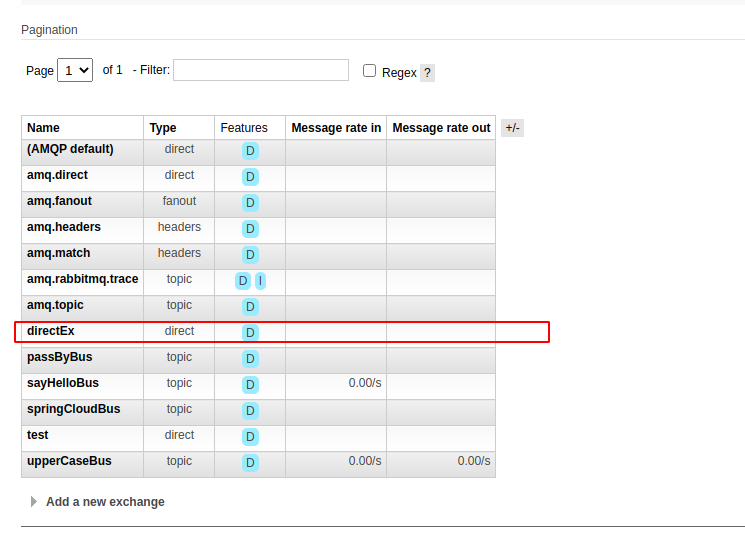Image resolution: width=745 pixels, height=533 pixels.
Task: Click the durable D badge for amq.topic
Action: click(250, 307)
